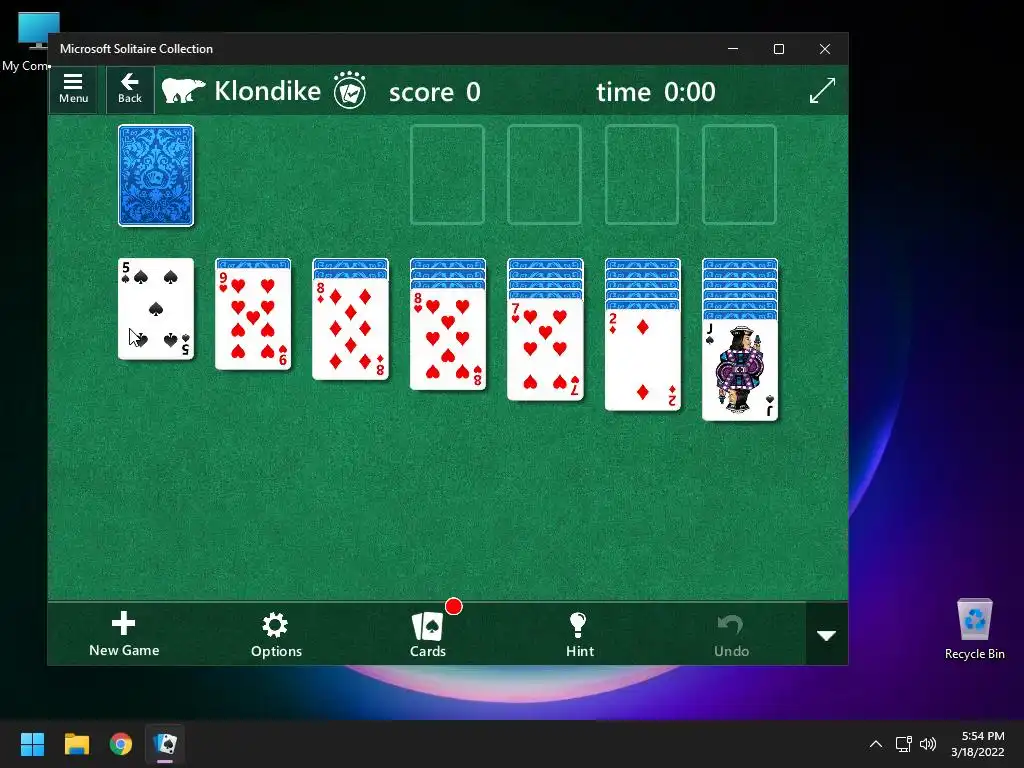The height and width of the screenshot is (768, 1024).
Task: Click the first empty foundation slot
Action: (447, 174)
